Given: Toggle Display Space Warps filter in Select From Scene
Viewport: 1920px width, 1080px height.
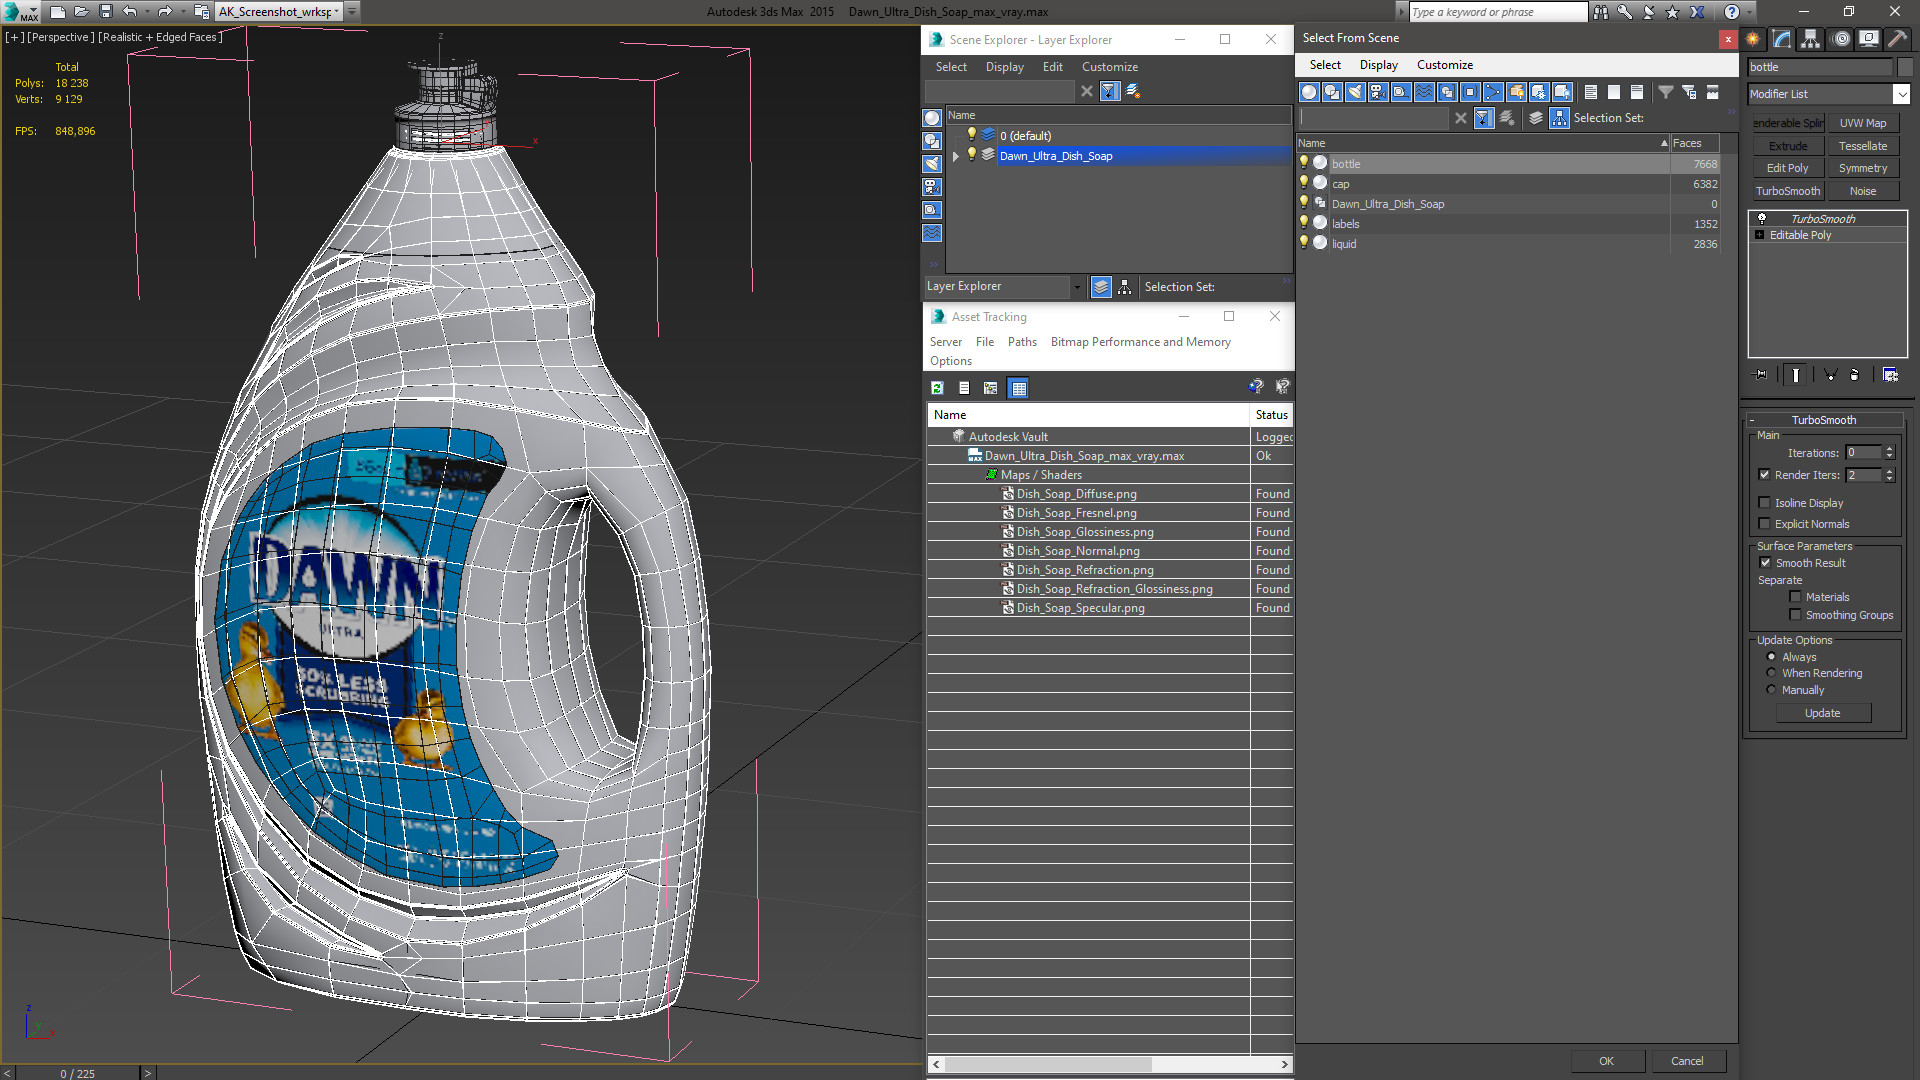Looking at the screenshot, I should 1424,92.
